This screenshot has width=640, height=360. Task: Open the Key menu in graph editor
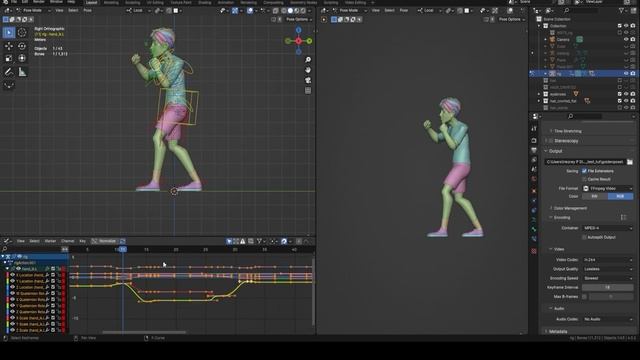click(82, 241)
